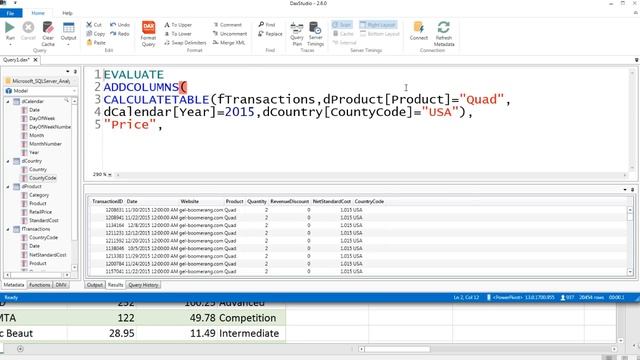The width and height of the screenshot is (640, 360).
Task: Switch to the DMV tab
Action: point(61,285)
